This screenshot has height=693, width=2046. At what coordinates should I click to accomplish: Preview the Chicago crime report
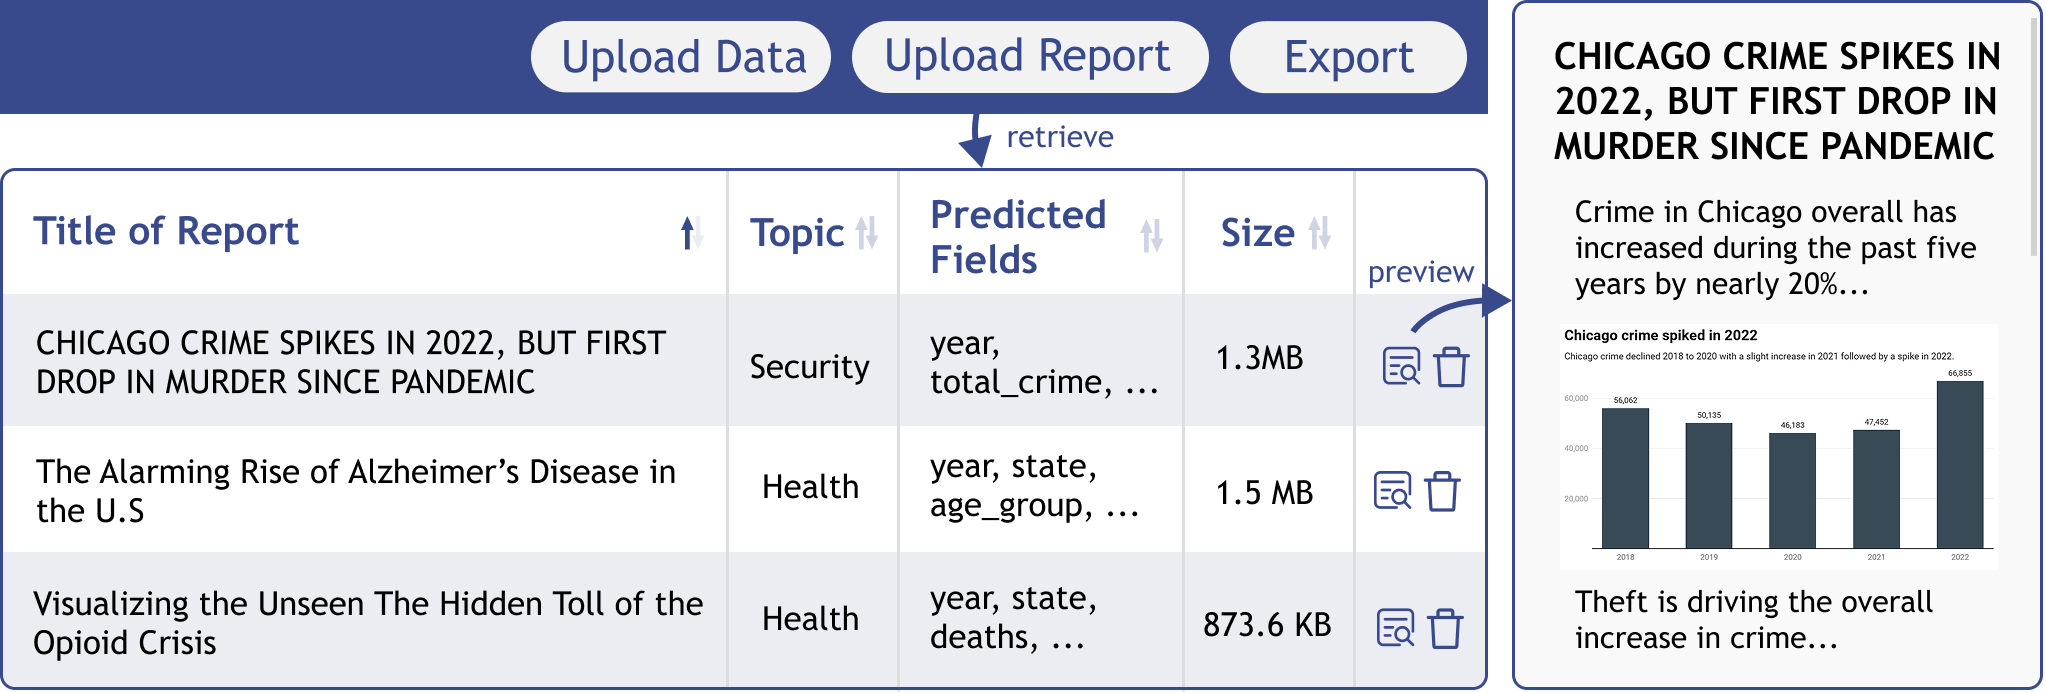tap(1400, 367)
